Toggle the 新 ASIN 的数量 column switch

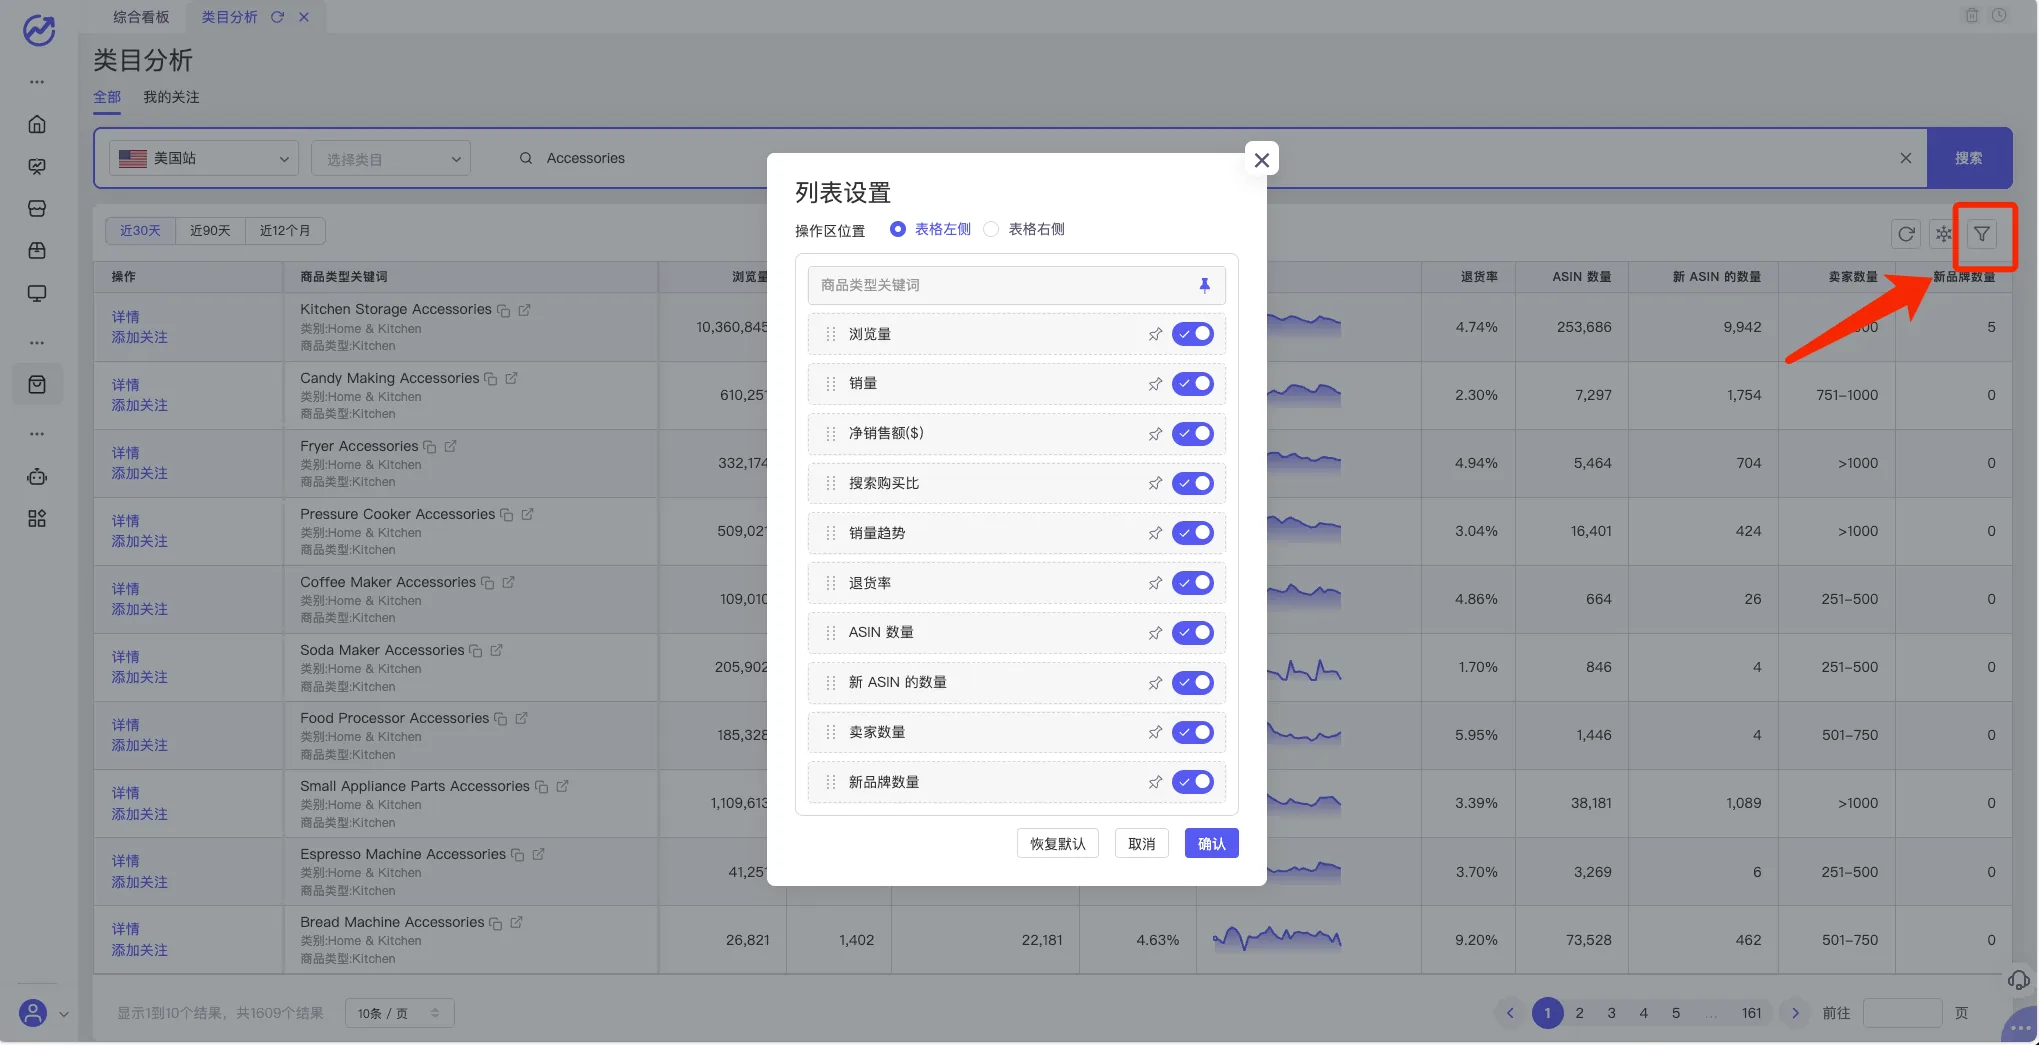1193,682
